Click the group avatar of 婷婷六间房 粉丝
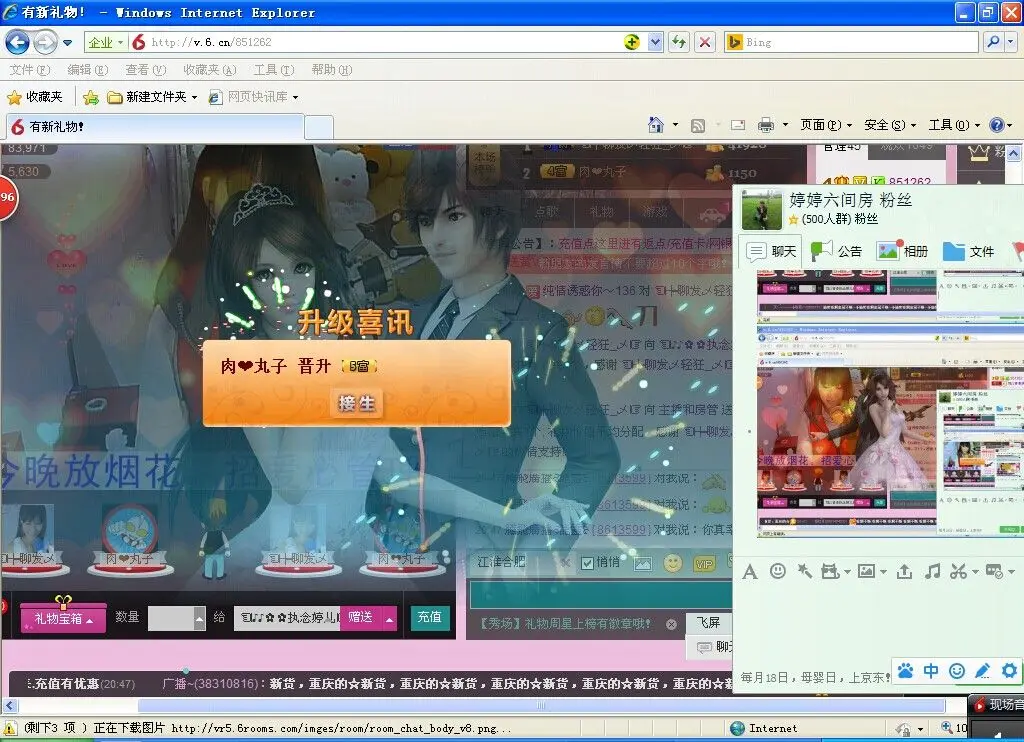Viewport: 1024px width, 742px height. pos(761,209)
